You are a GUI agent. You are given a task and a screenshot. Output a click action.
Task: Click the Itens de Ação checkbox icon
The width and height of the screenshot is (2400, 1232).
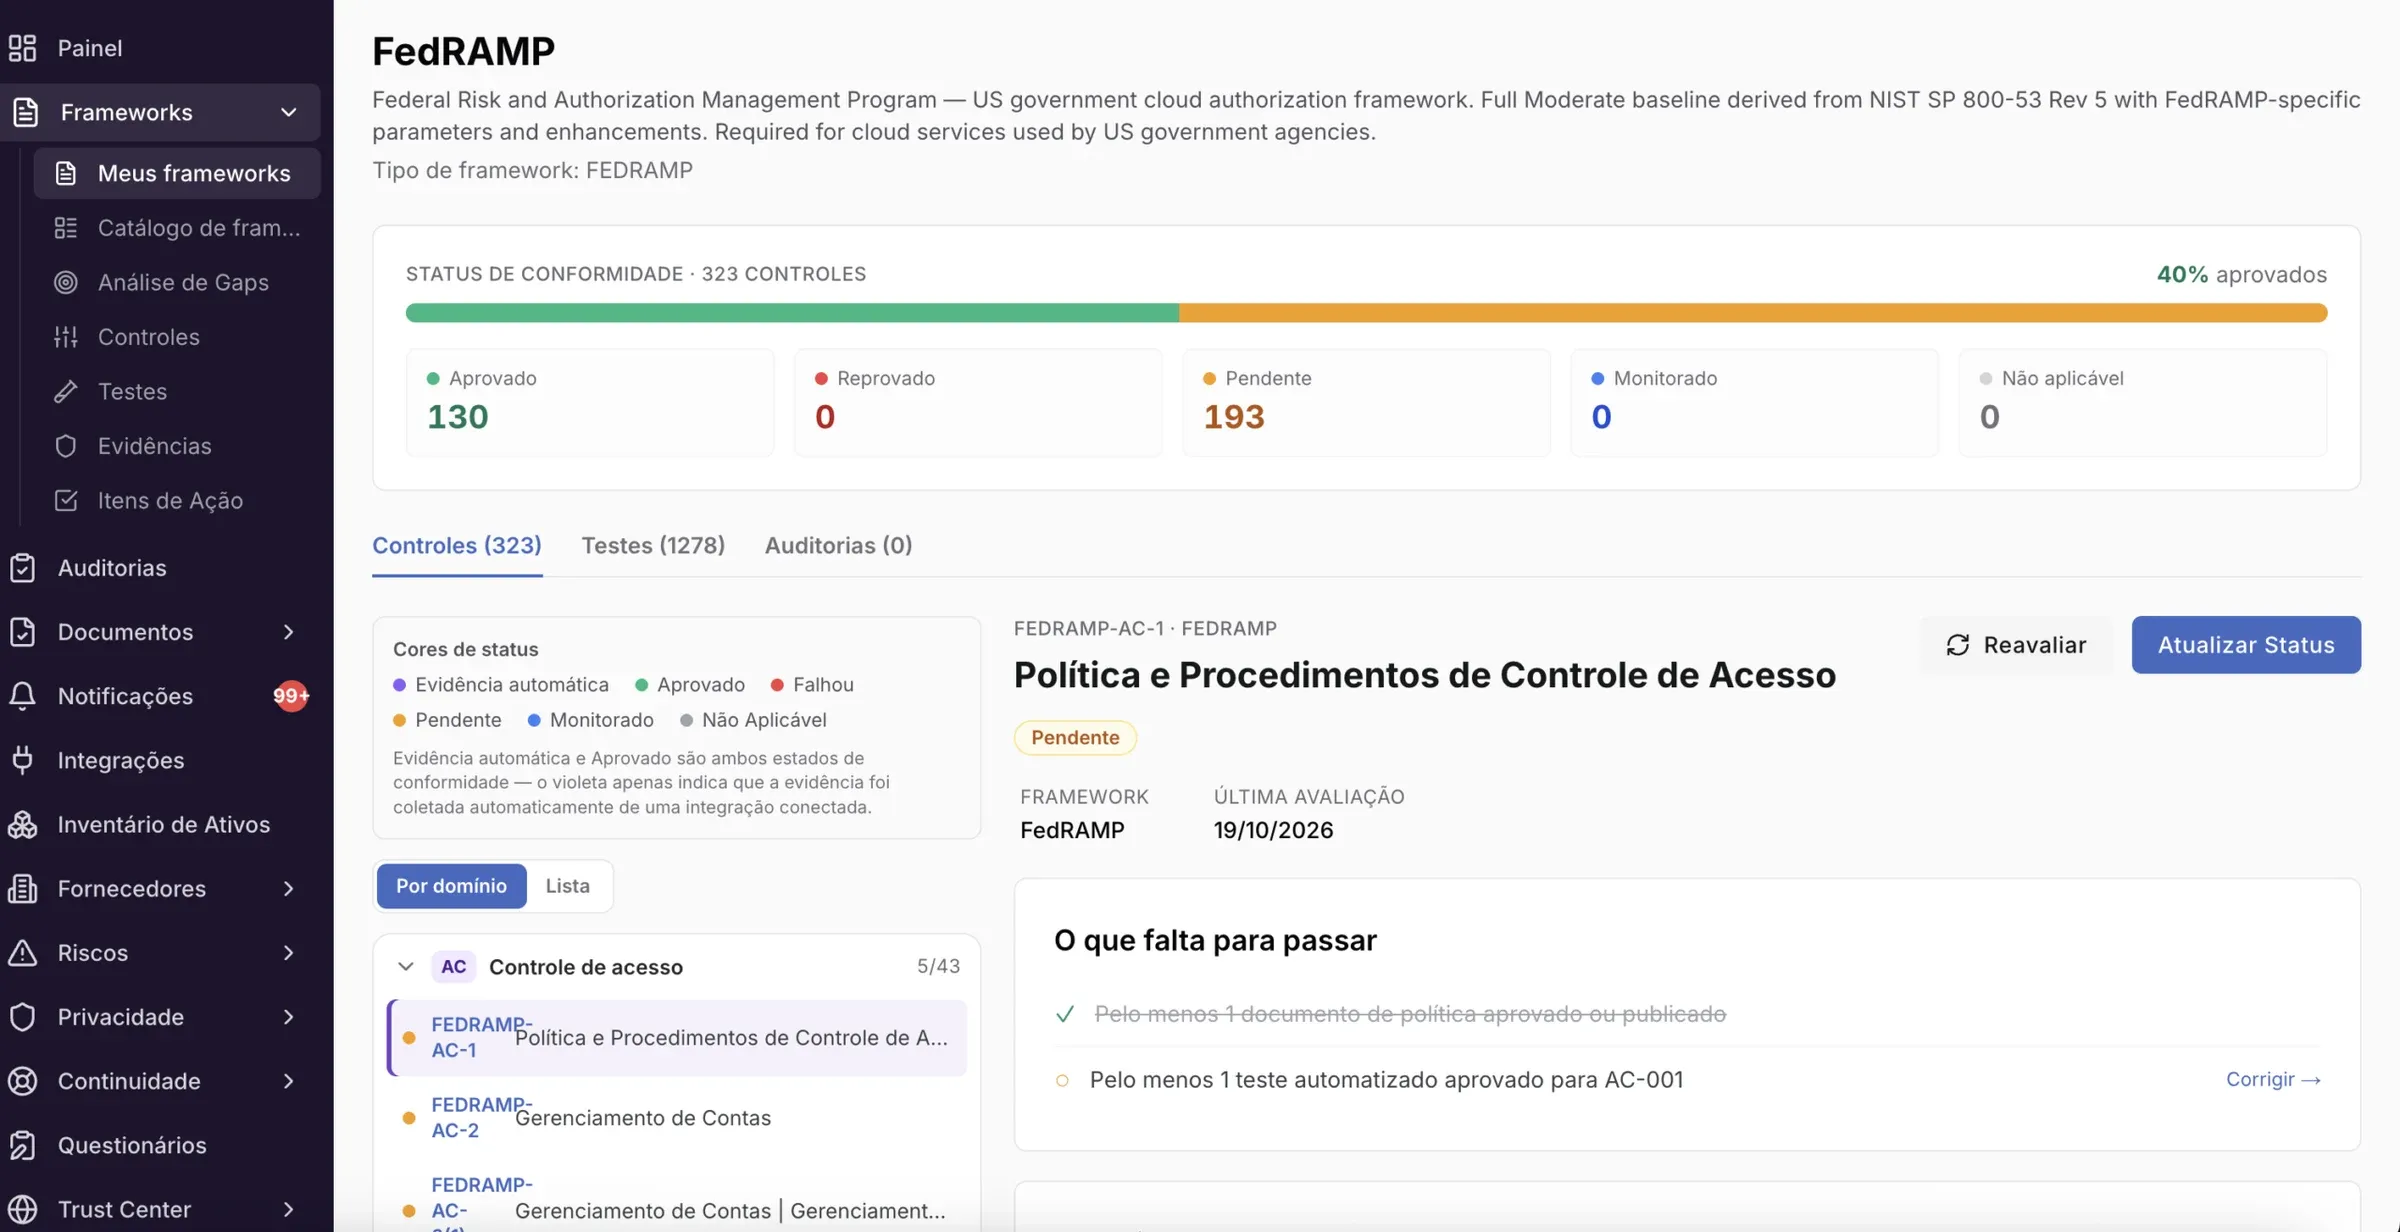coord(66,500)
